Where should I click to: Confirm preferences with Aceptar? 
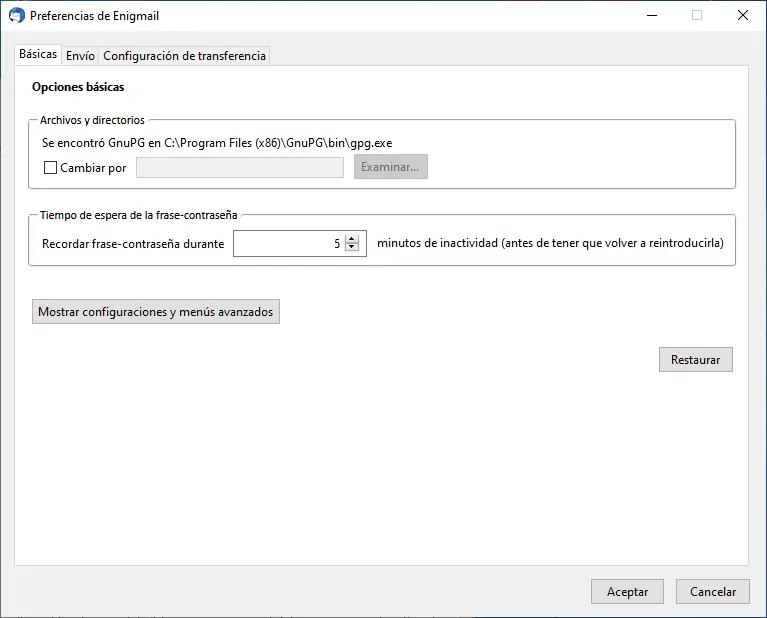(x=627, y=592)
